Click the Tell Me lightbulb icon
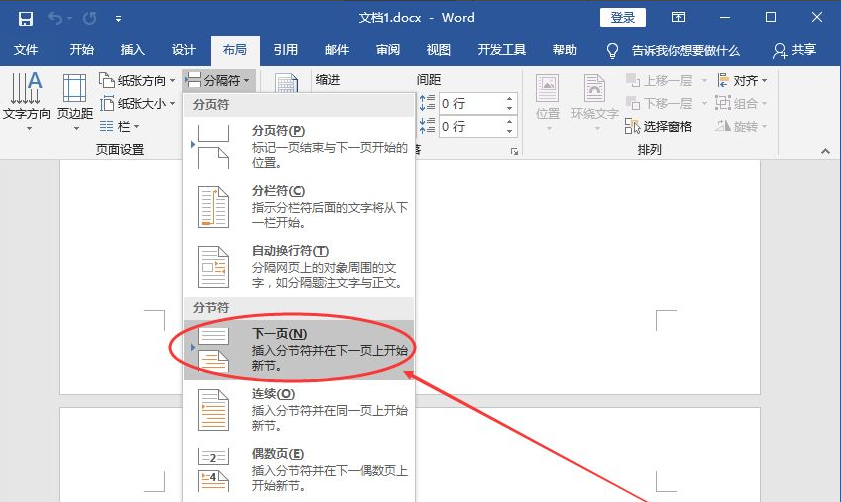Screen dimensions: 841x502 [613, 51]
